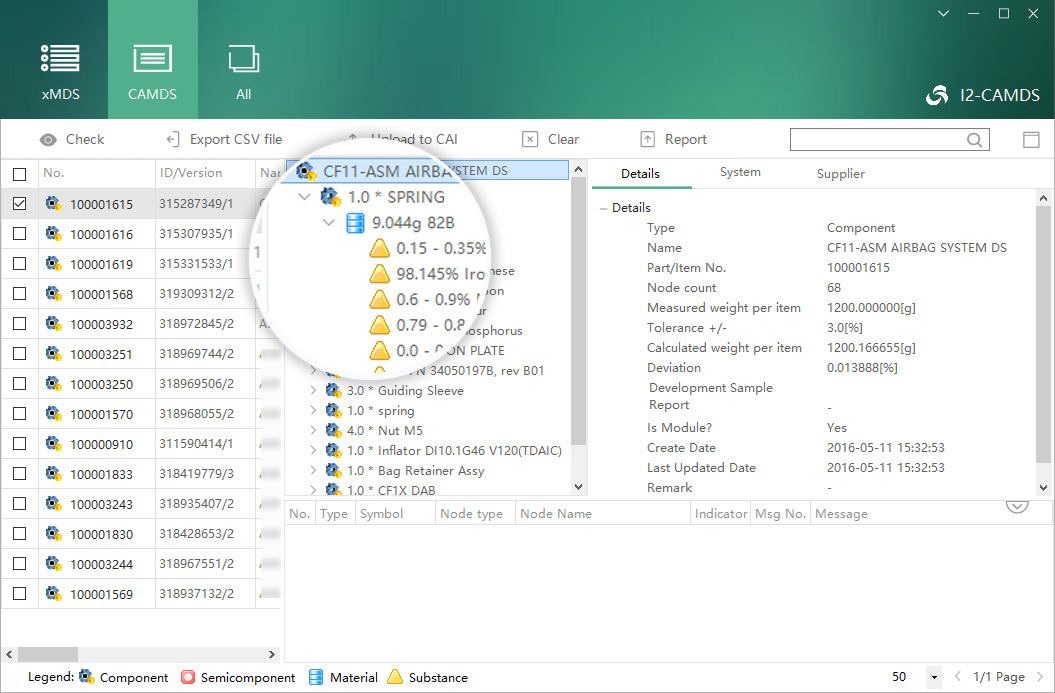This screenshot has width=1055, height=693.
Task: Open the title bar dropdown chevron menu
Action: tap(943, 13)
